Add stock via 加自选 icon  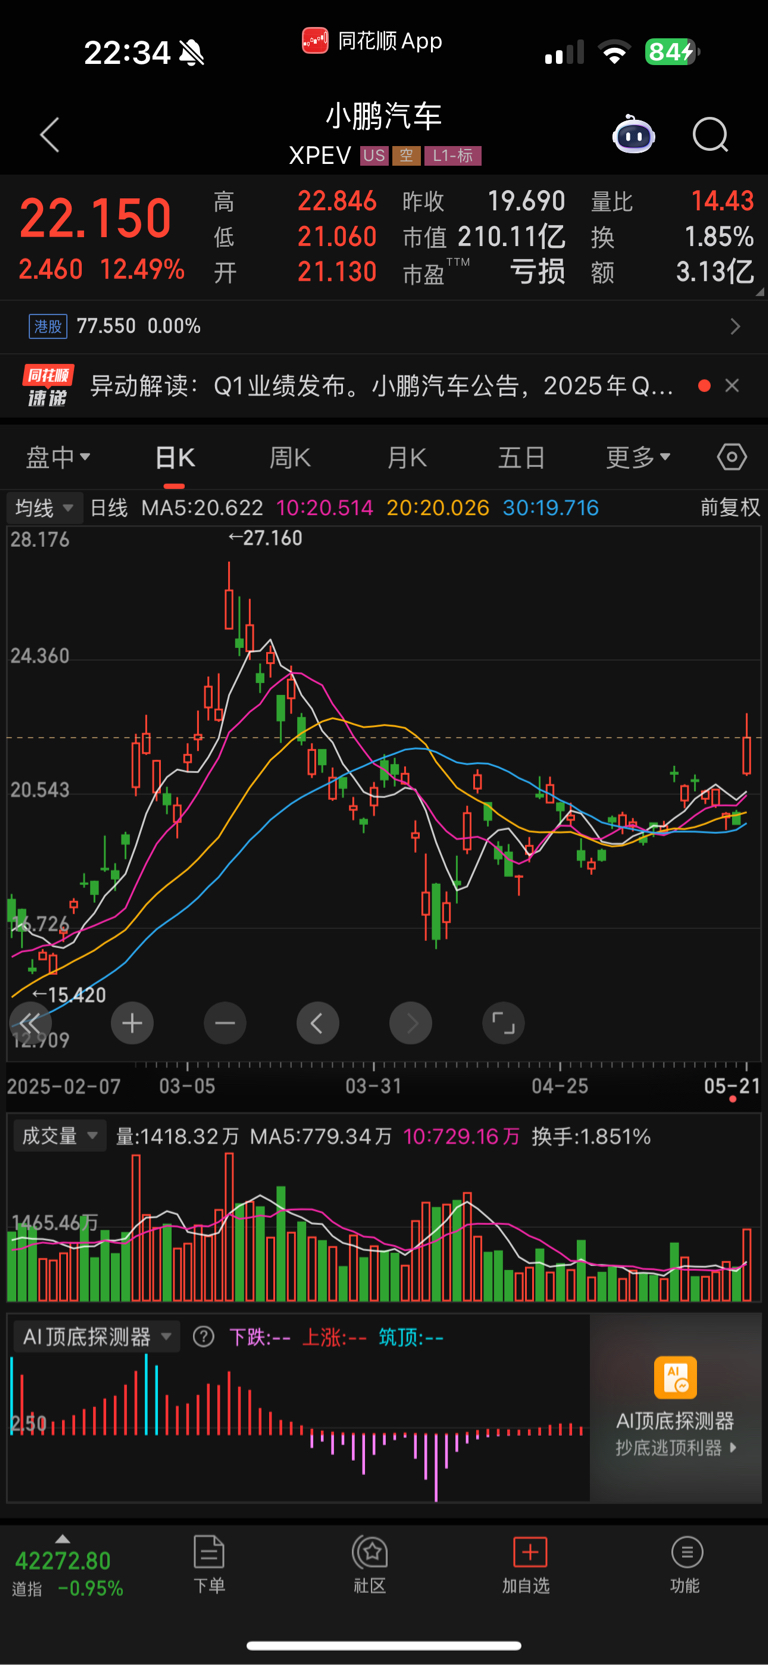pyautogui.click(x=527, y=1565)
